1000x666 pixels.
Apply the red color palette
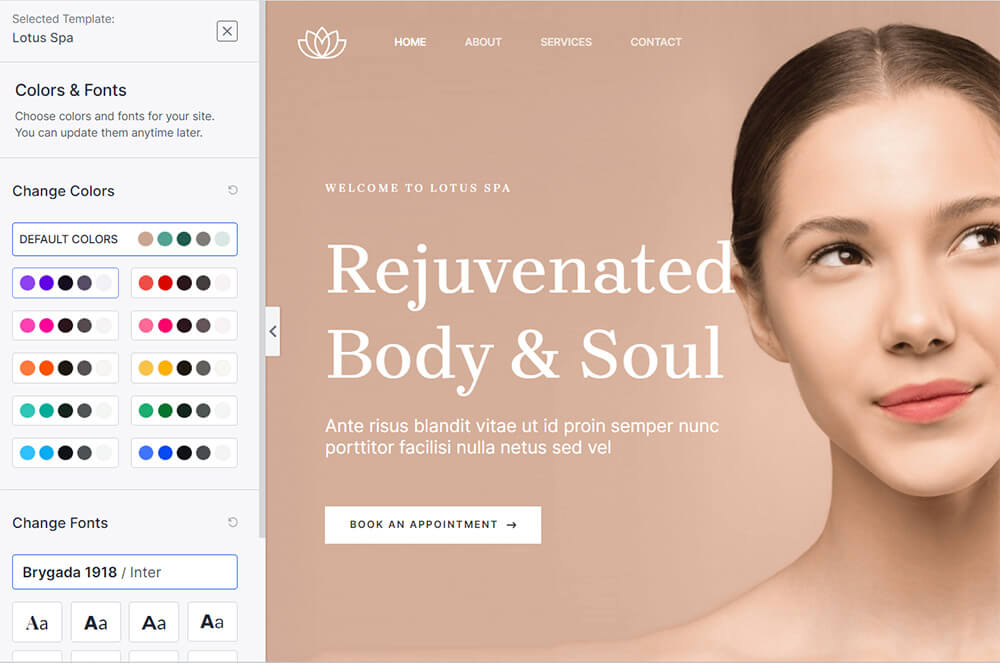[184, 283]
